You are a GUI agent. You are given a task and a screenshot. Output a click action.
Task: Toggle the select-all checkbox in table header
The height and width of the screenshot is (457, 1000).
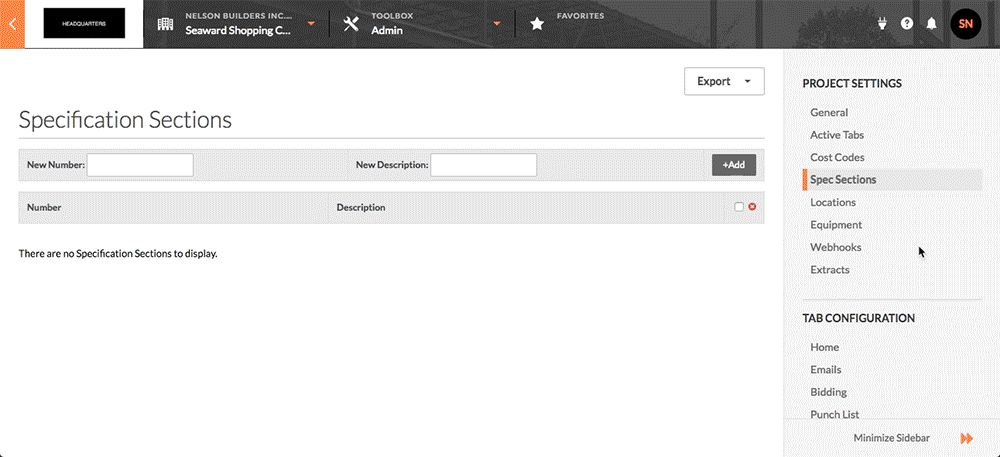click(x=739, y=207)
